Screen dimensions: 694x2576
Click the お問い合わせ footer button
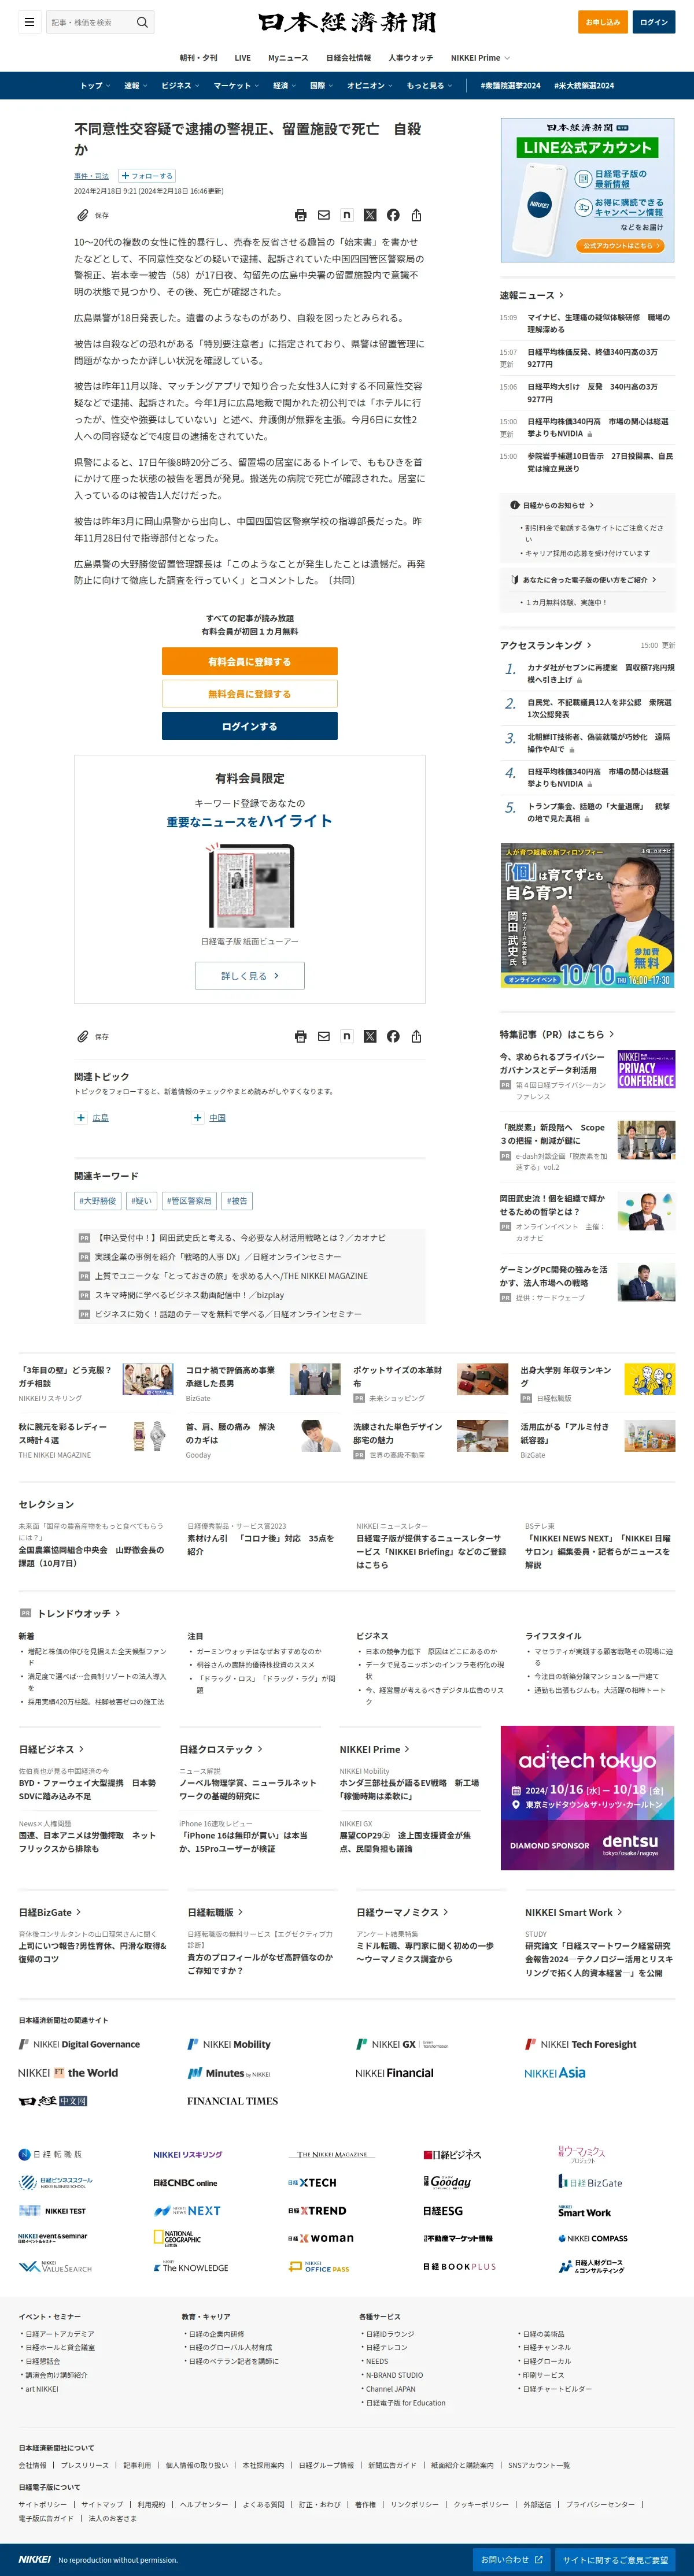[x=511, y=2560]
